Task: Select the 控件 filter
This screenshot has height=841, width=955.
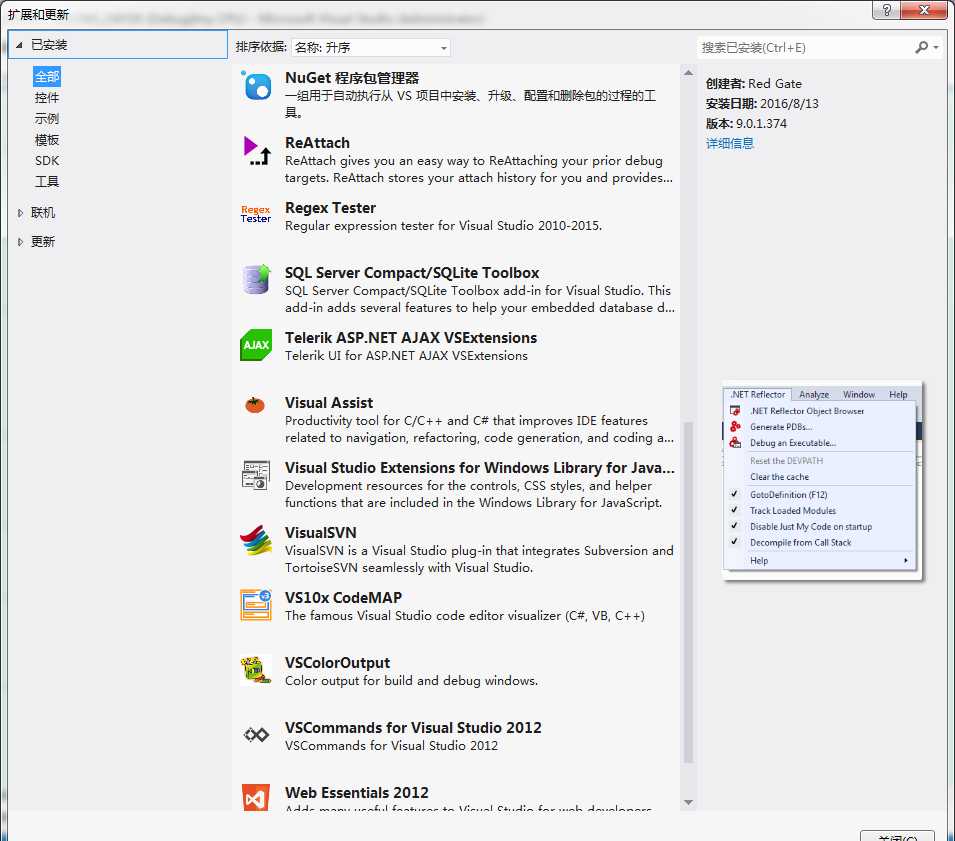Action: point(47,97)
